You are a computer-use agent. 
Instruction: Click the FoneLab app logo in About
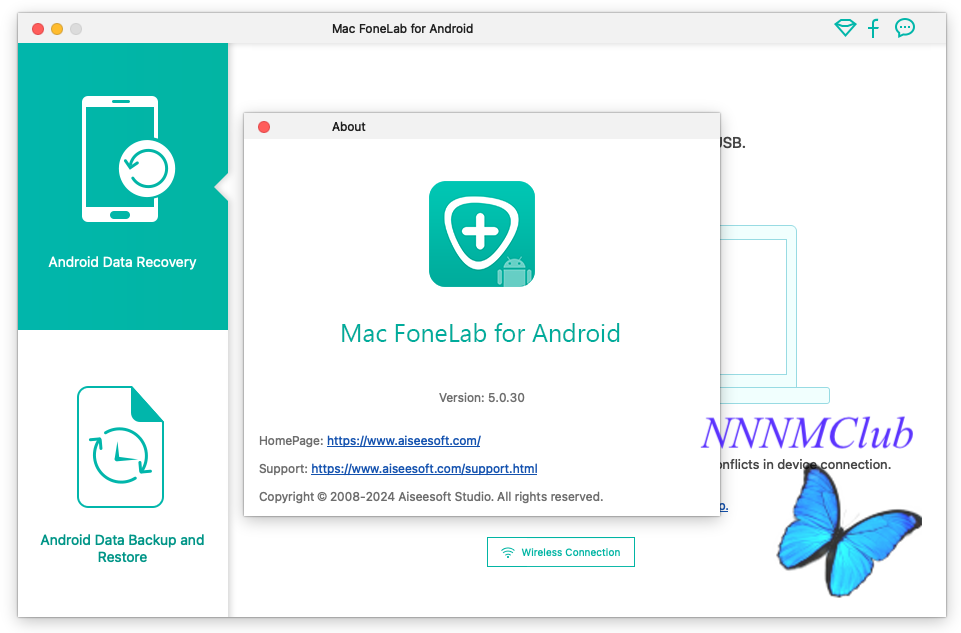[x=482, y=234]
